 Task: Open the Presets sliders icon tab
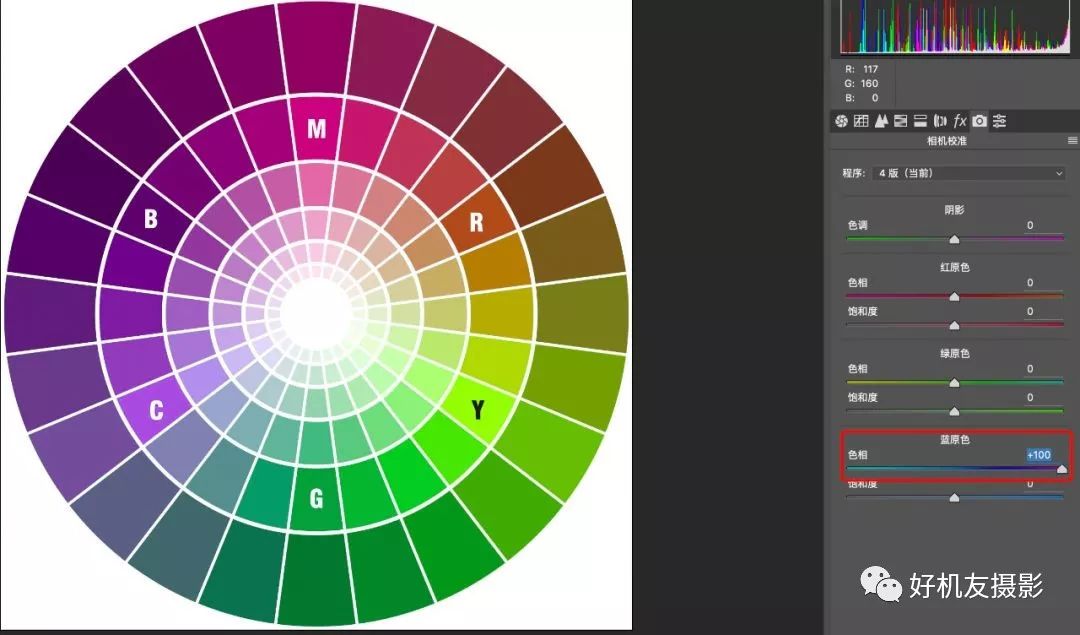pyautogui.click(x=999, y=121)
